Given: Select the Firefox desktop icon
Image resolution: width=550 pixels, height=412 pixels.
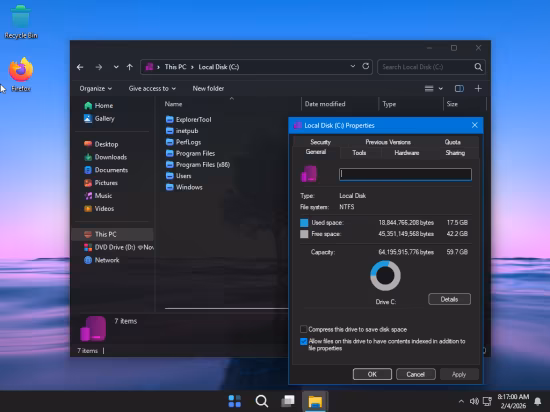Looking at the screenshot, I should tap(21, 75).
